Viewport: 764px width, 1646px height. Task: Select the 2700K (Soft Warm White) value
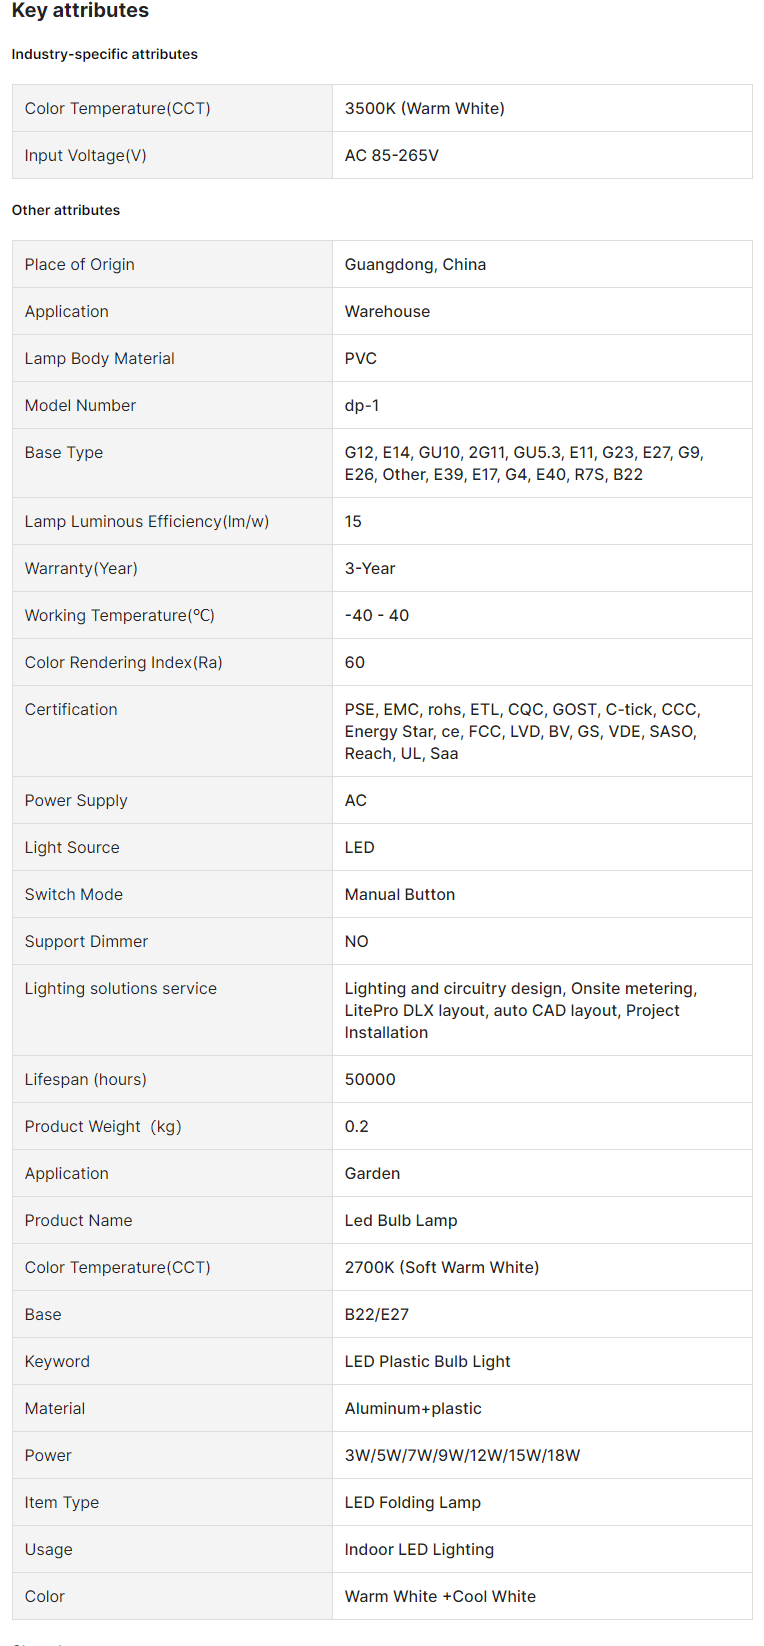[x=442, y=1267]
